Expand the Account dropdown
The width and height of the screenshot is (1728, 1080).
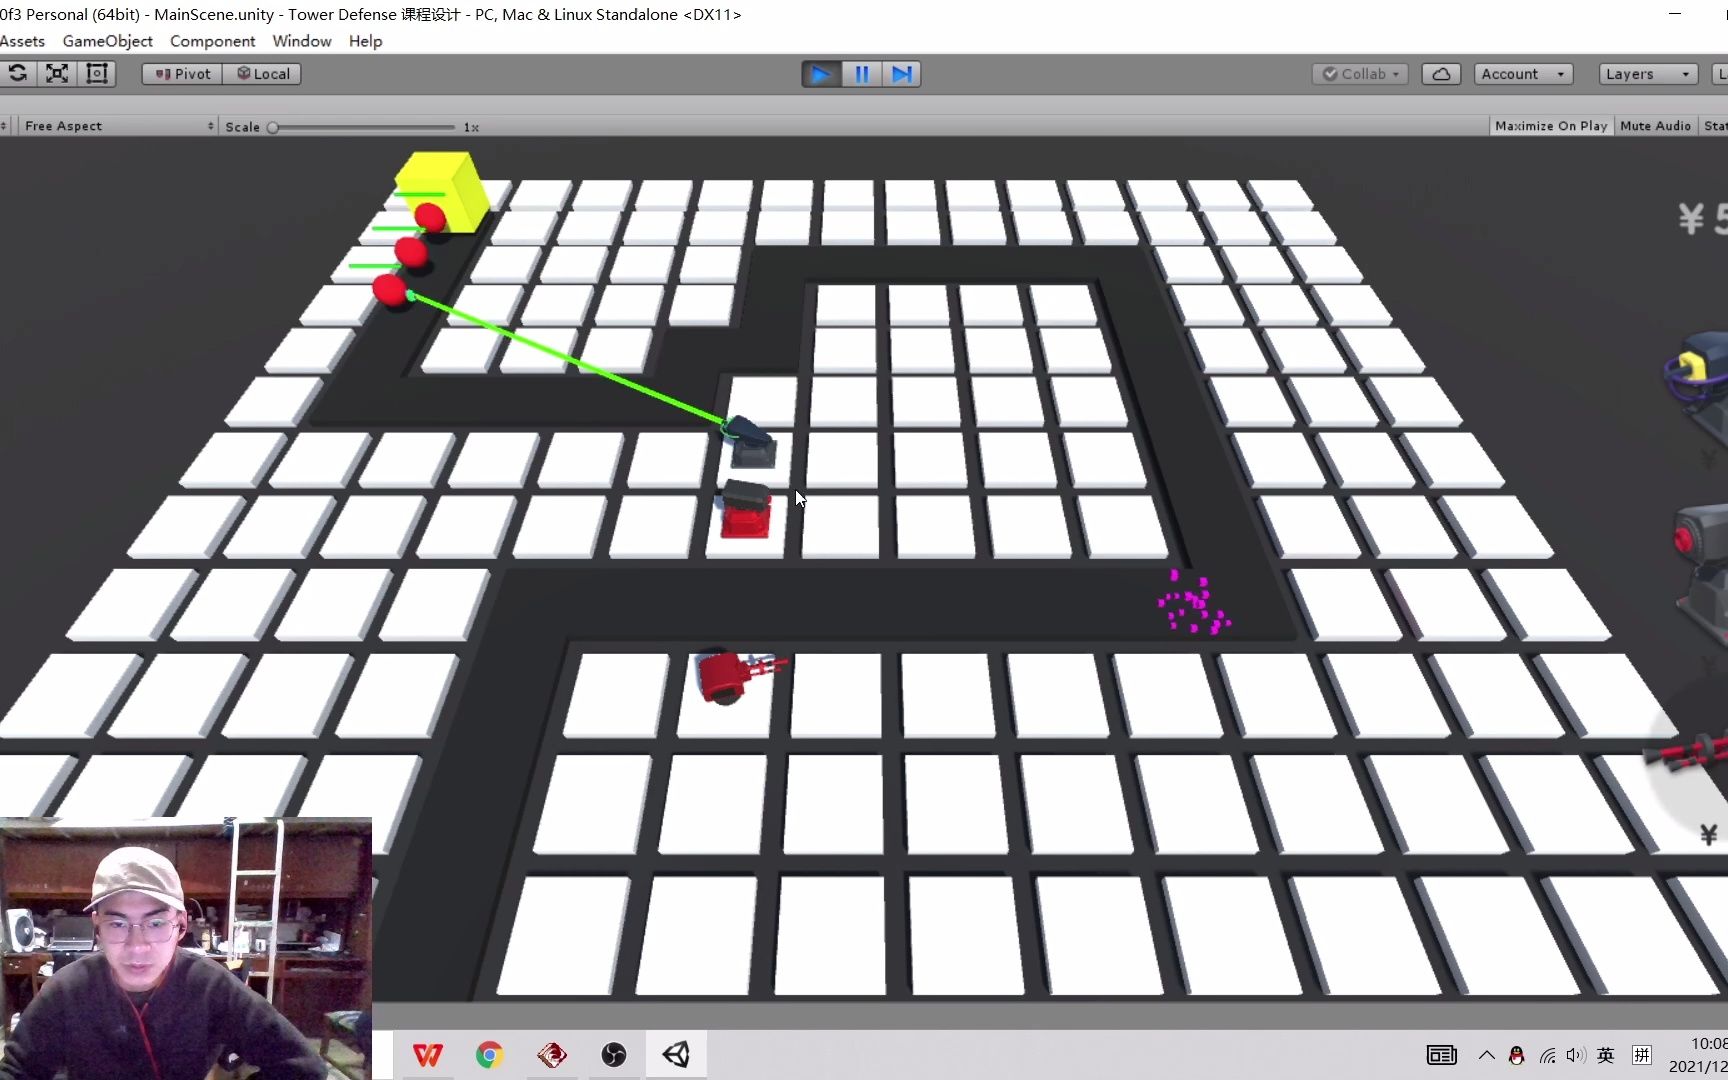1521,73
